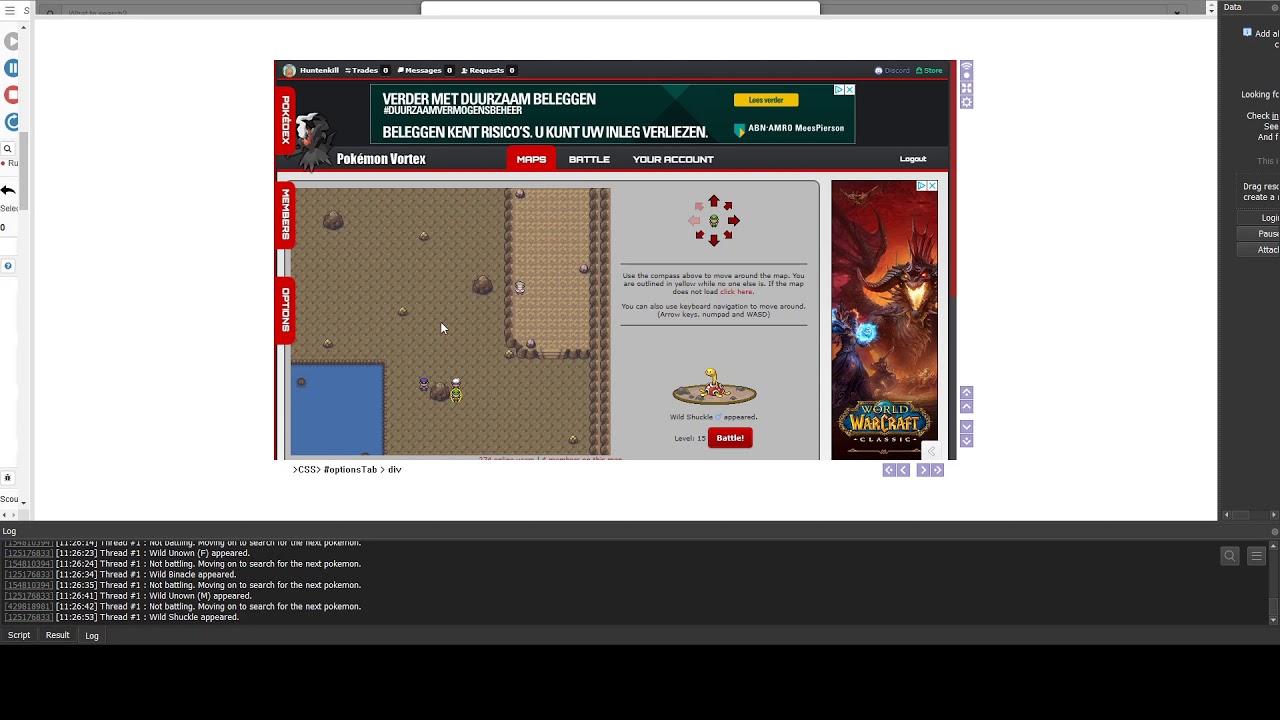Open the top tab bar dropdown arrow
Screen dimensions: 1280x720
(1177, 12)
